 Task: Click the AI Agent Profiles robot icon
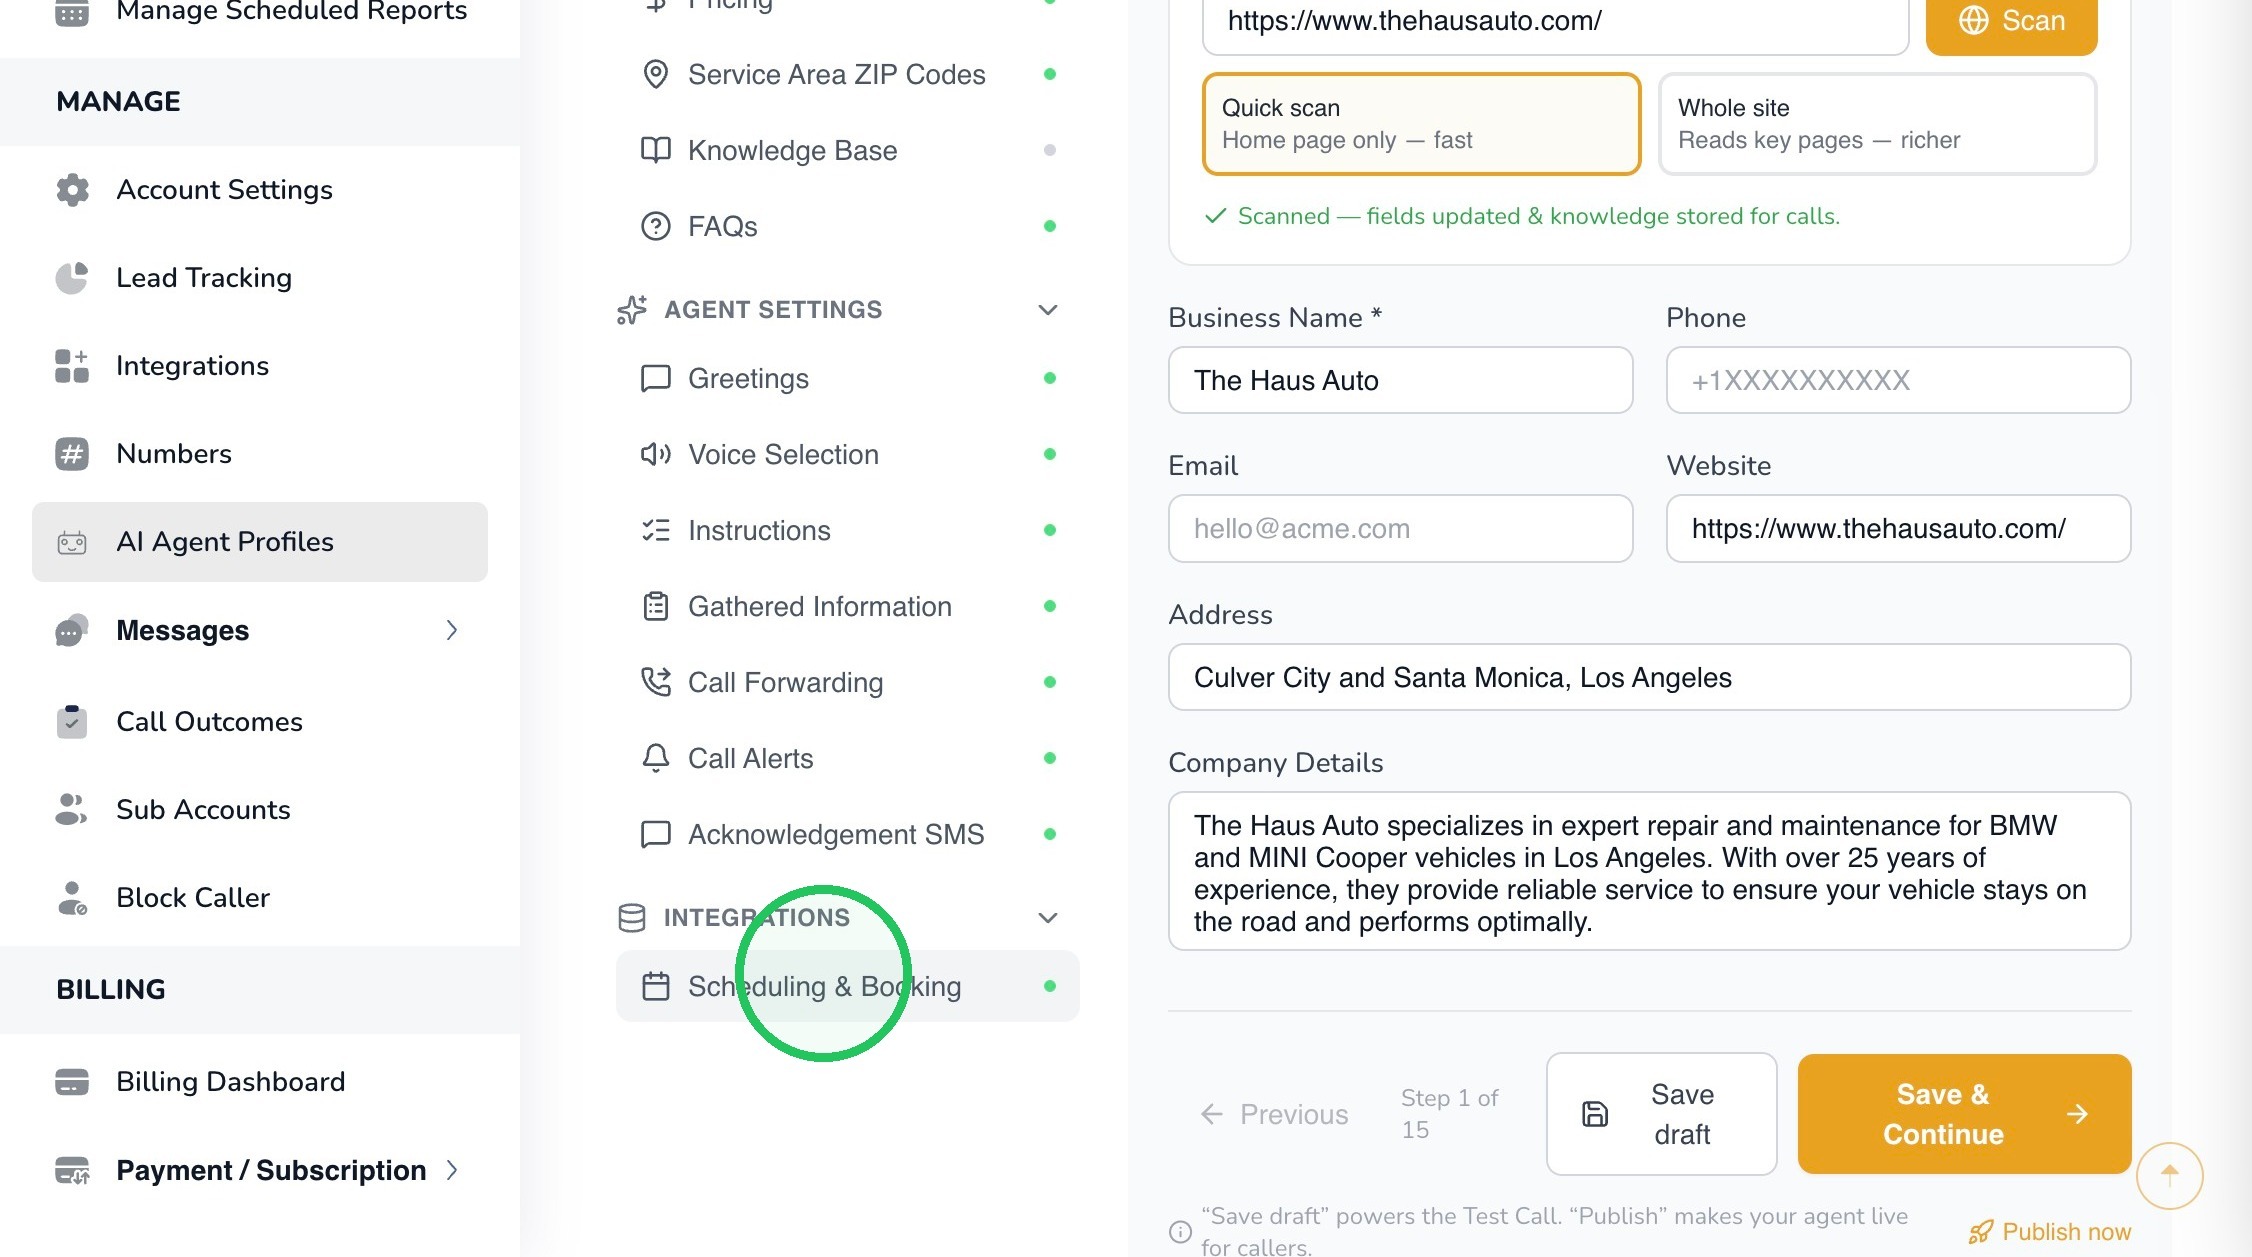click(x=72, y=542)
